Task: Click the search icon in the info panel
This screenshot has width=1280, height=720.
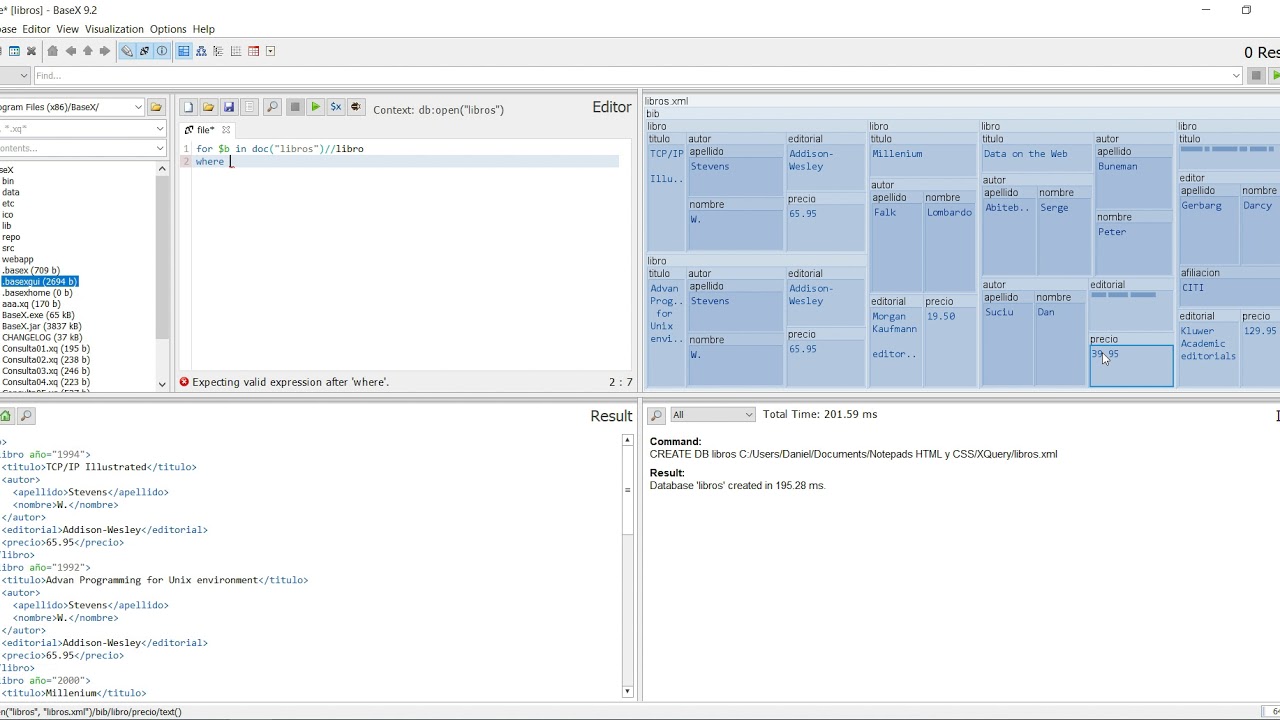Action: (656, 415)
